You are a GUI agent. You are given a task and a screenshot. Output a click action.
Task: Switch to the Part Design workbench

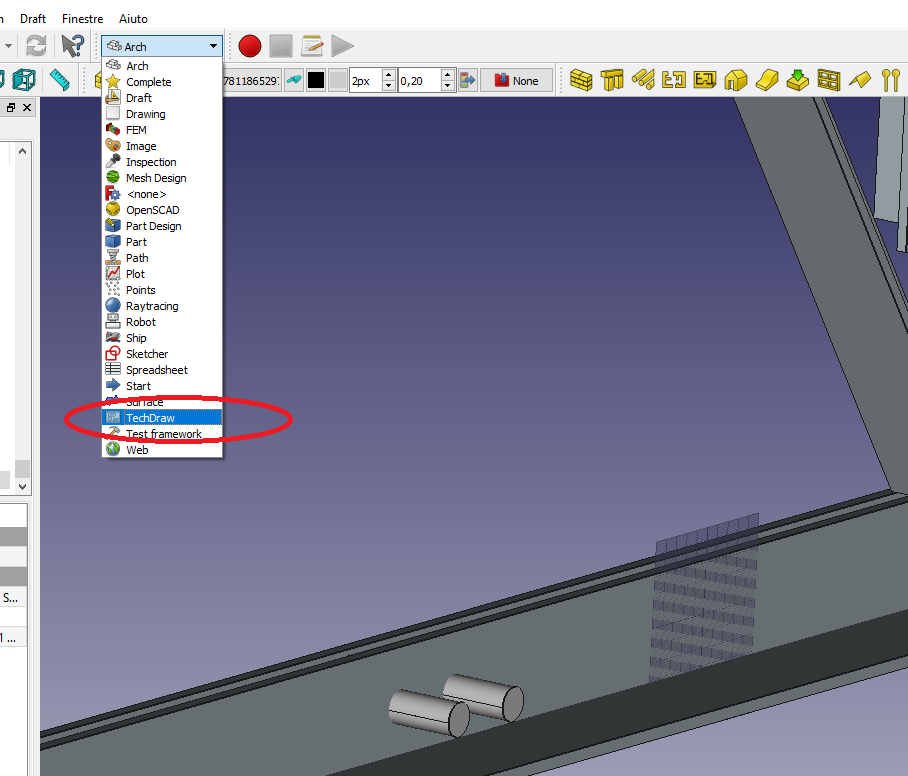pos(162,226)
